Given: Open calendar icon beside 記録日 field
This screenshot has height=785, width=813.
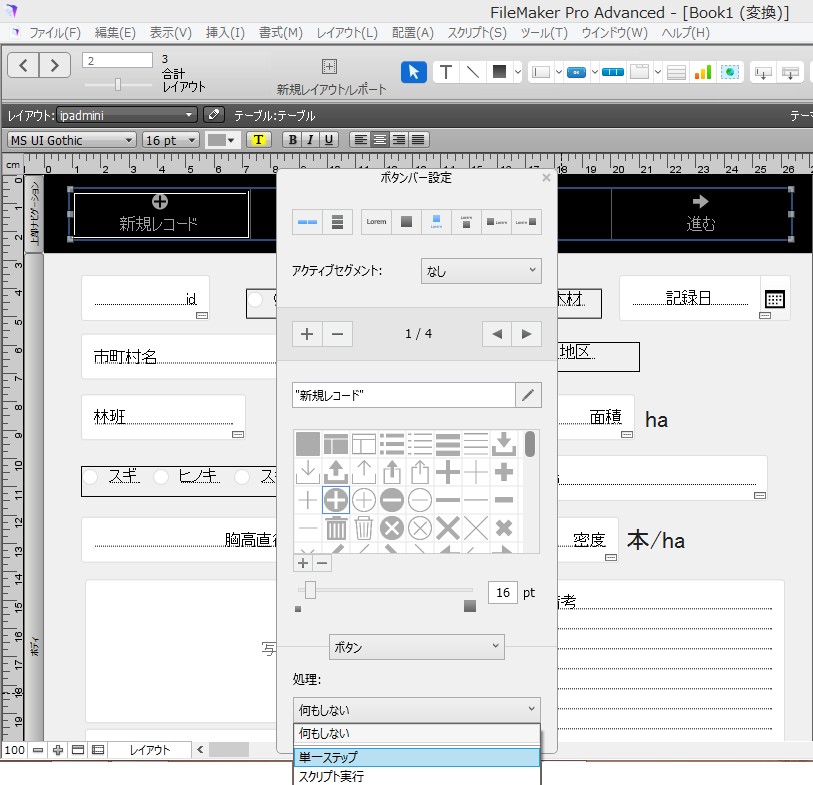Looking at the screenshot, I should [x=775, y=299].
